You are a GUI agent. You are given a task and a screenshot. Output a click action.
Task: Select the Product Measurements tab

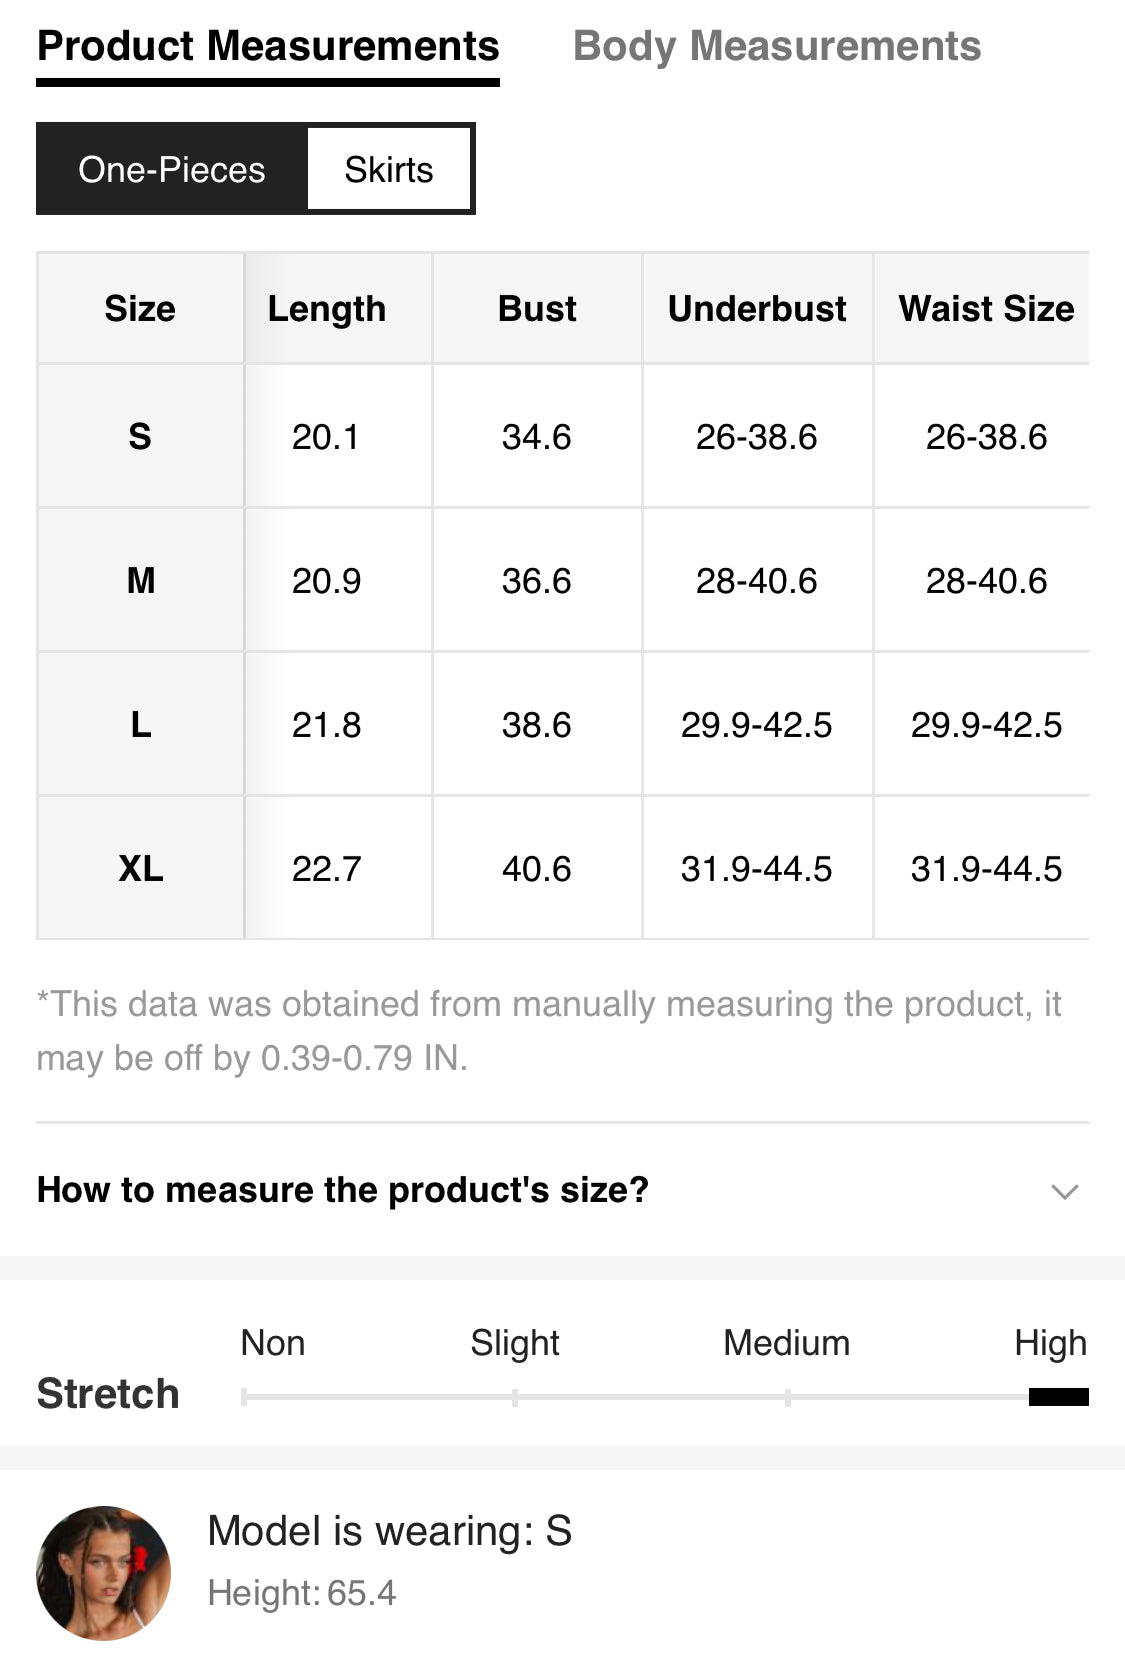point(268,46)
